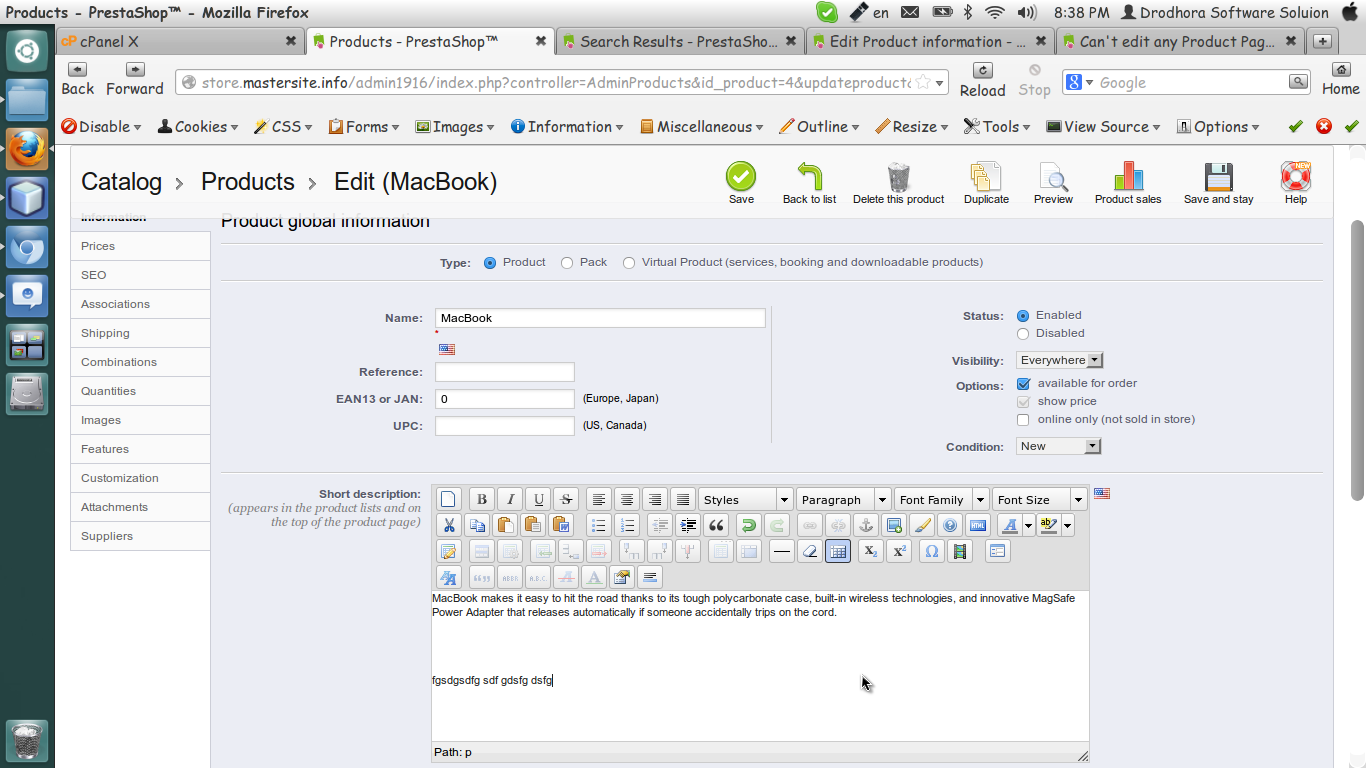Screen dimensions: 1366x768
Task: Open the Quantities sidebar tab
Action: click(x=140, y=391)
